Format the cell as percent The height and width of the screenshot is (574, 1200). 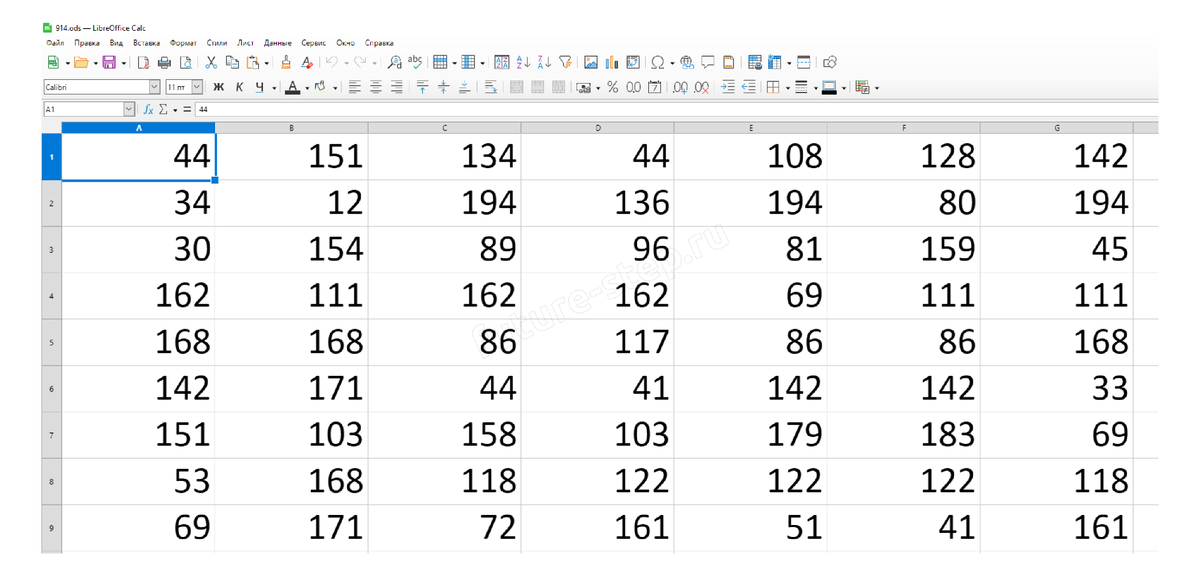click(612, 87)
